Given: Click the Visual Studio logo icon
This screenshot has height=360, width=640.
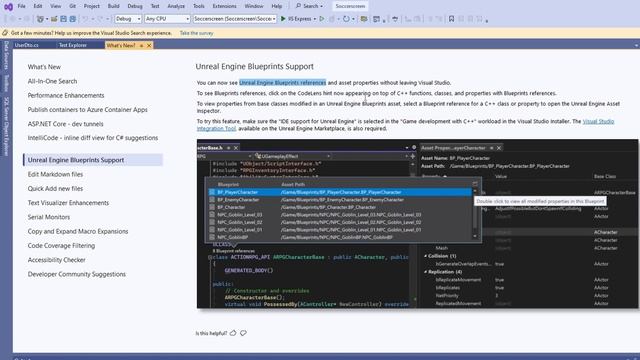Looking at the screenshot, I should point(8,7).
